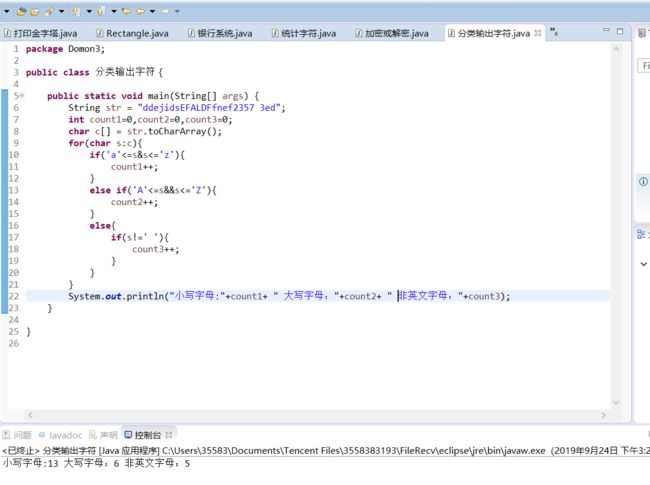Click the horizontal scrollbar right arrow
The width and height of the screenshot is (650, 485).
(604, 415)
